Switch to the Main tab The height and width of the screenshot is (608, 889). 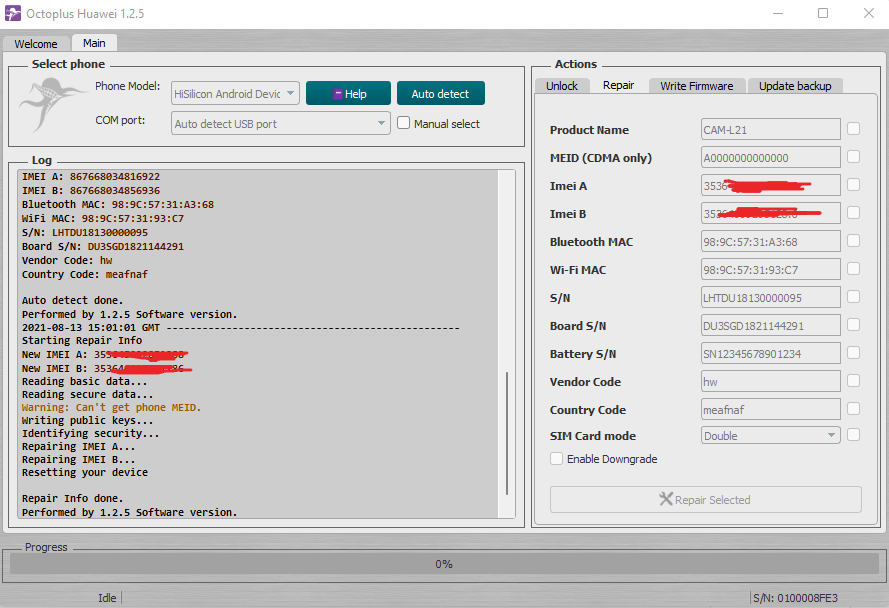(x=94, y=43)
